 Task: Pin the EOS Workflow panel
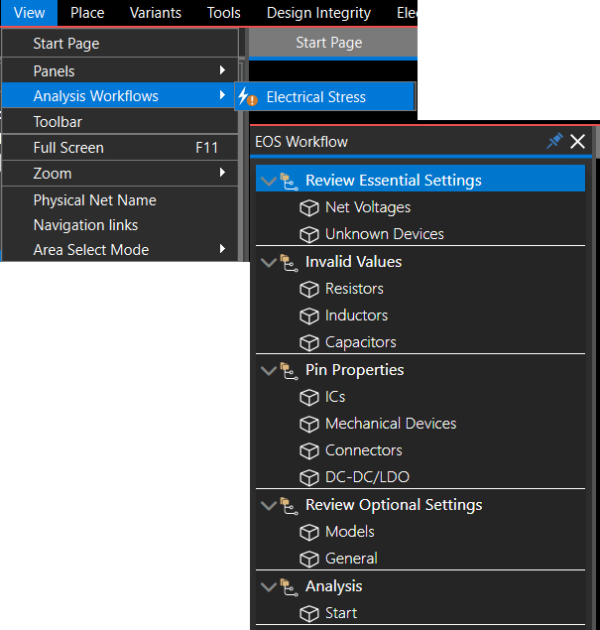554,141
